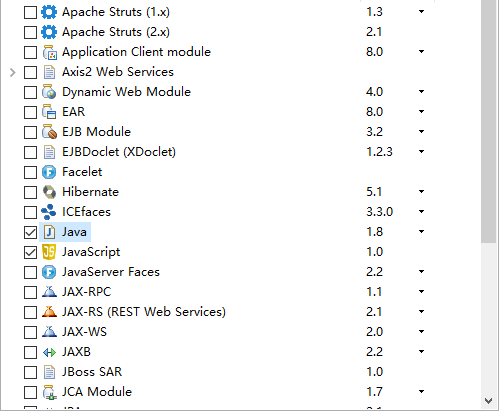Click the "3.3.0" ICEfaces version value
499x411 pixels.
pyautogui.click(x=379, y=212)
